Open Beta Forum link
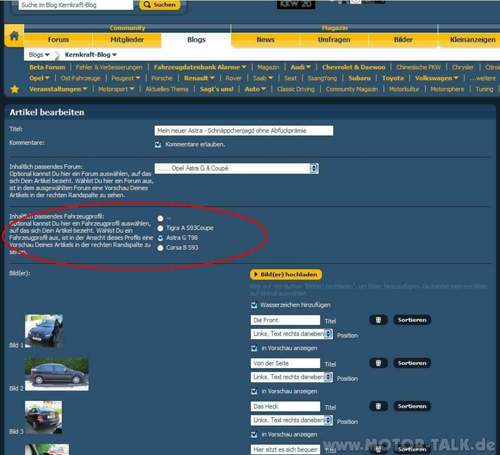 47,67
